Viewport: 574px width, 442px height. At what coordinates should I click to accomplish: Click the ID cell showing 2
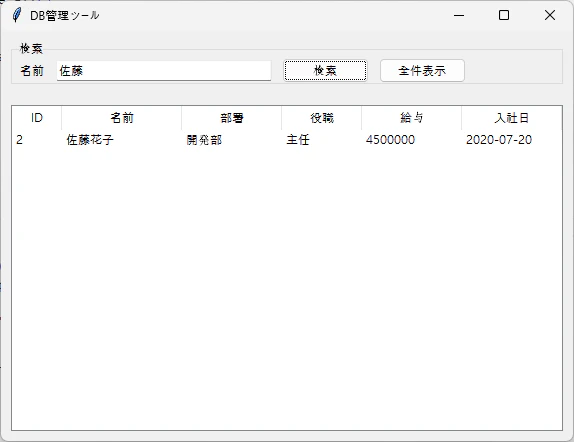click(x=19, y=140)
